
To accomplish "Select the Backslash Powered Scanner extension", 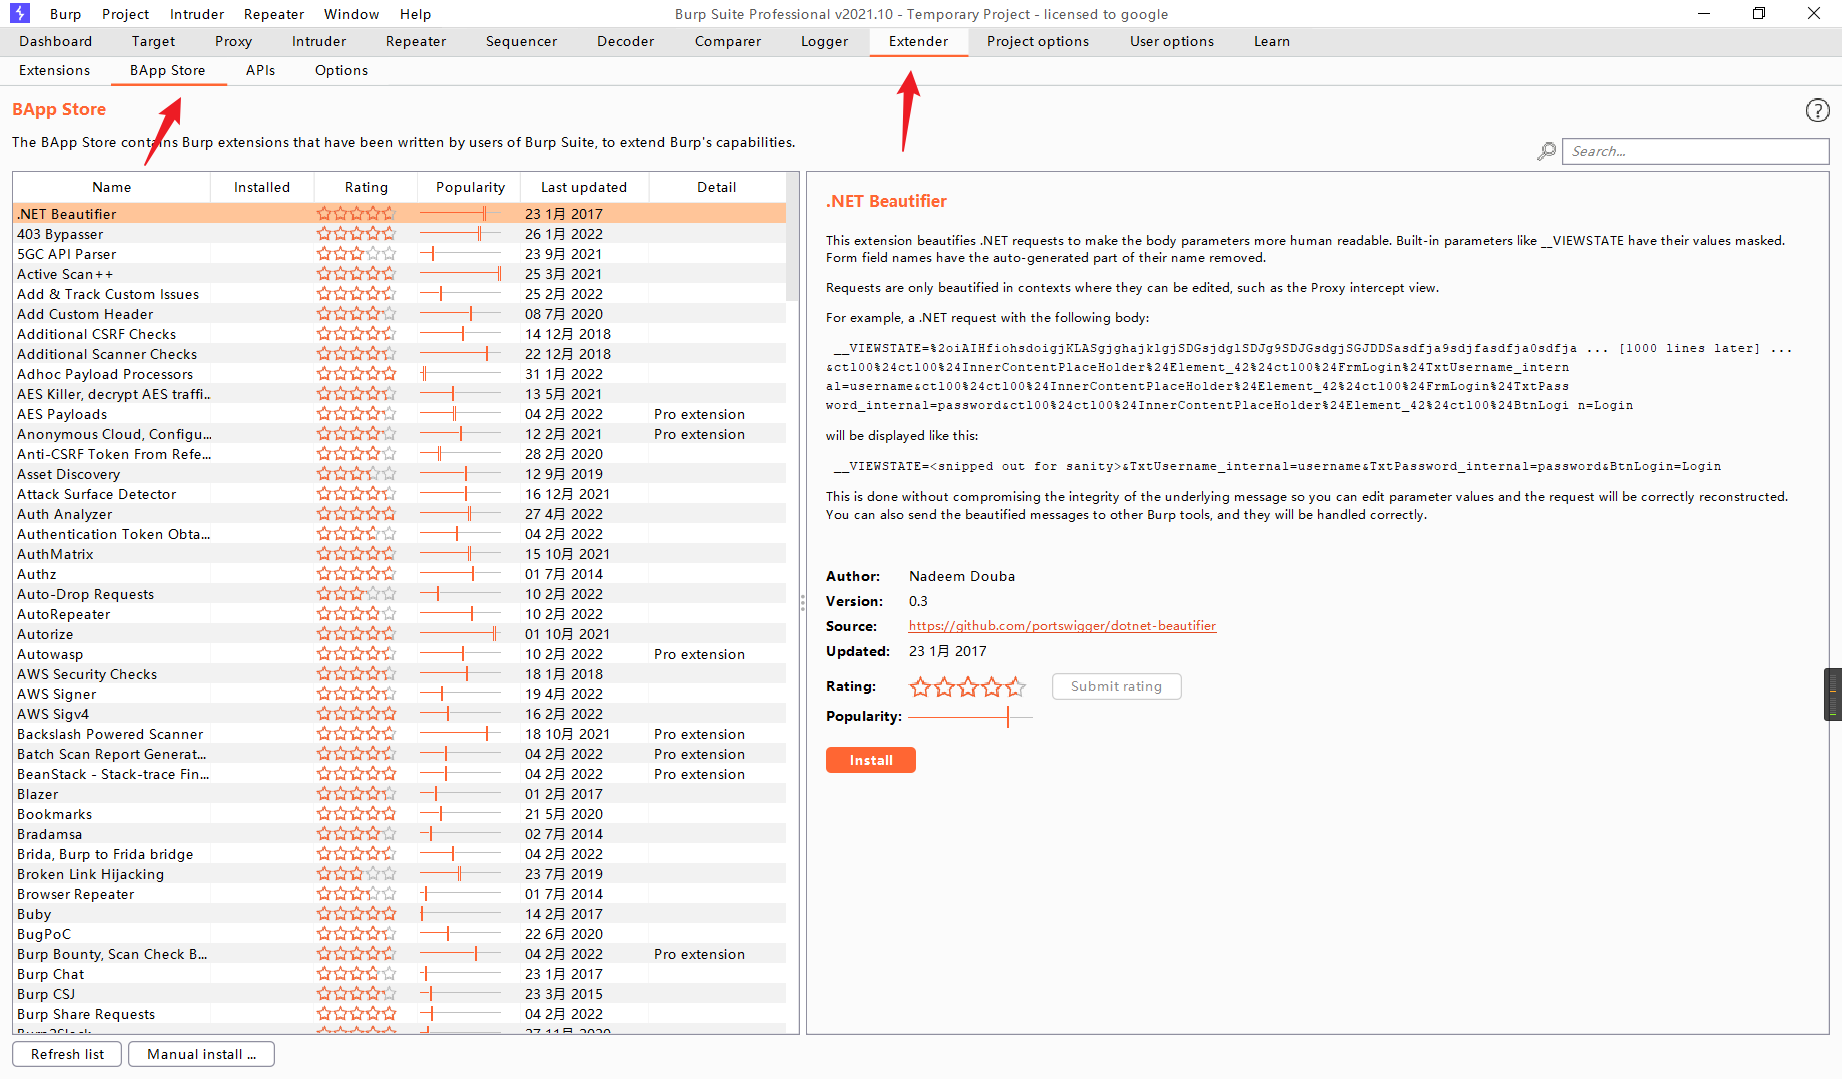I will [x=400, y=734].
